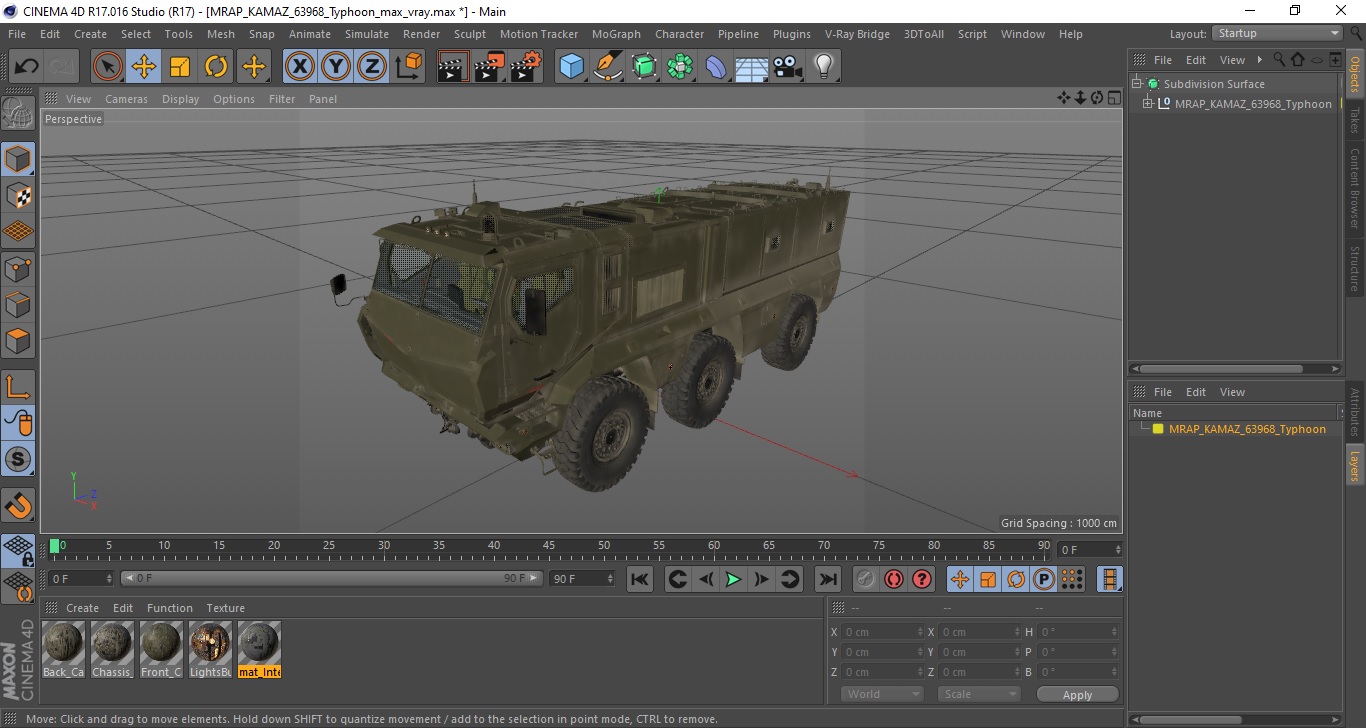Toggle Rotation keyframe recording
Viewport: 1366px width, 728px height.
[x=1015, y=579]
